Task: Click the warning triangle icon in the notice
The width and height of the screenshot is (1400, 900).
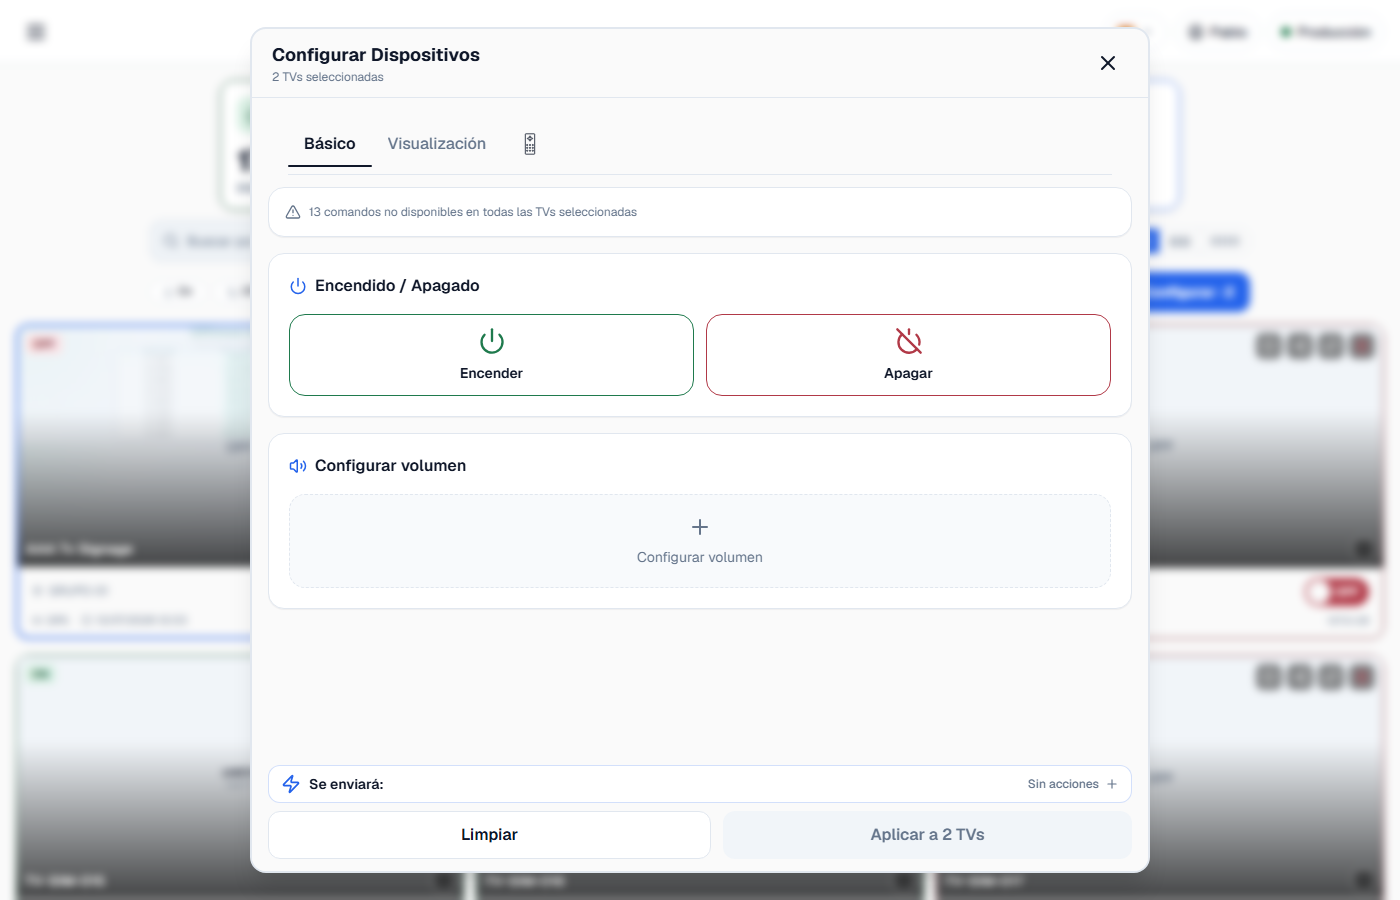Action: [x=293, y=212]
